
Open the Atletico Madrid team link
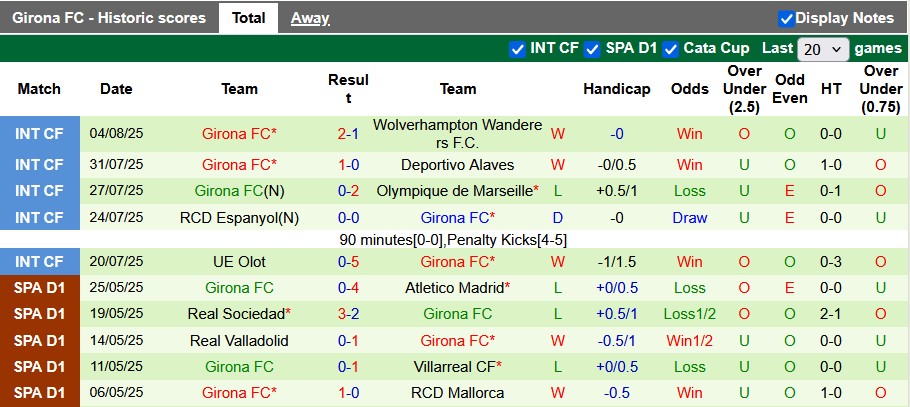pos(455,288)
